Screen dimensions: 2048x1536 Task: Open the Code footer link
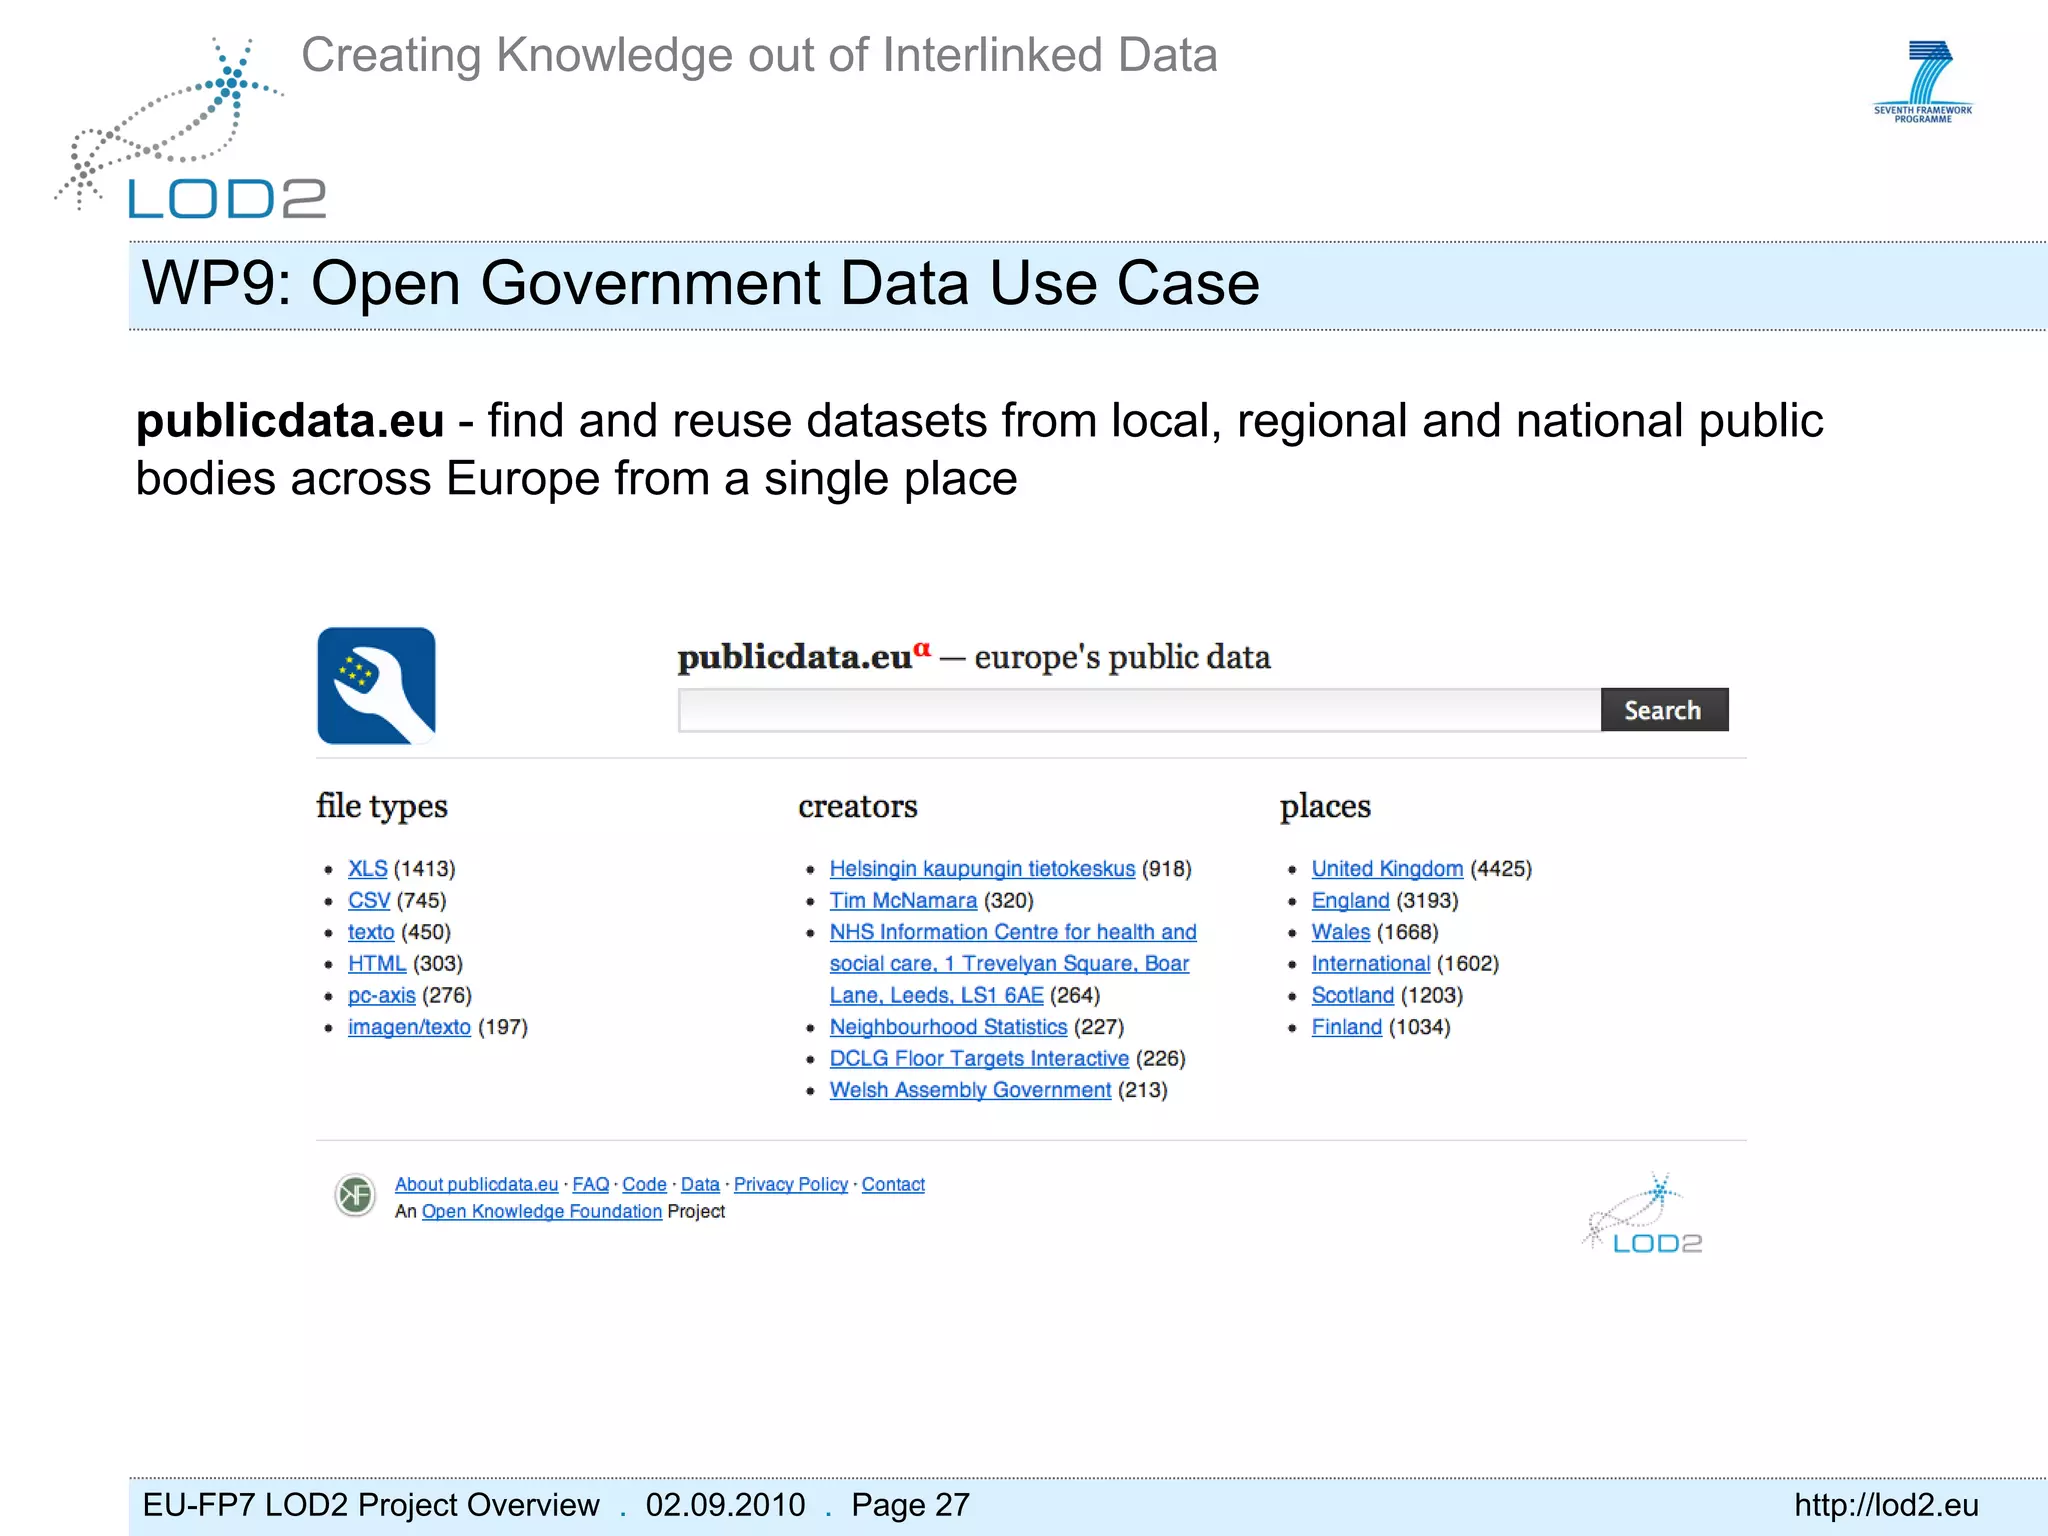pos(644,1184)
